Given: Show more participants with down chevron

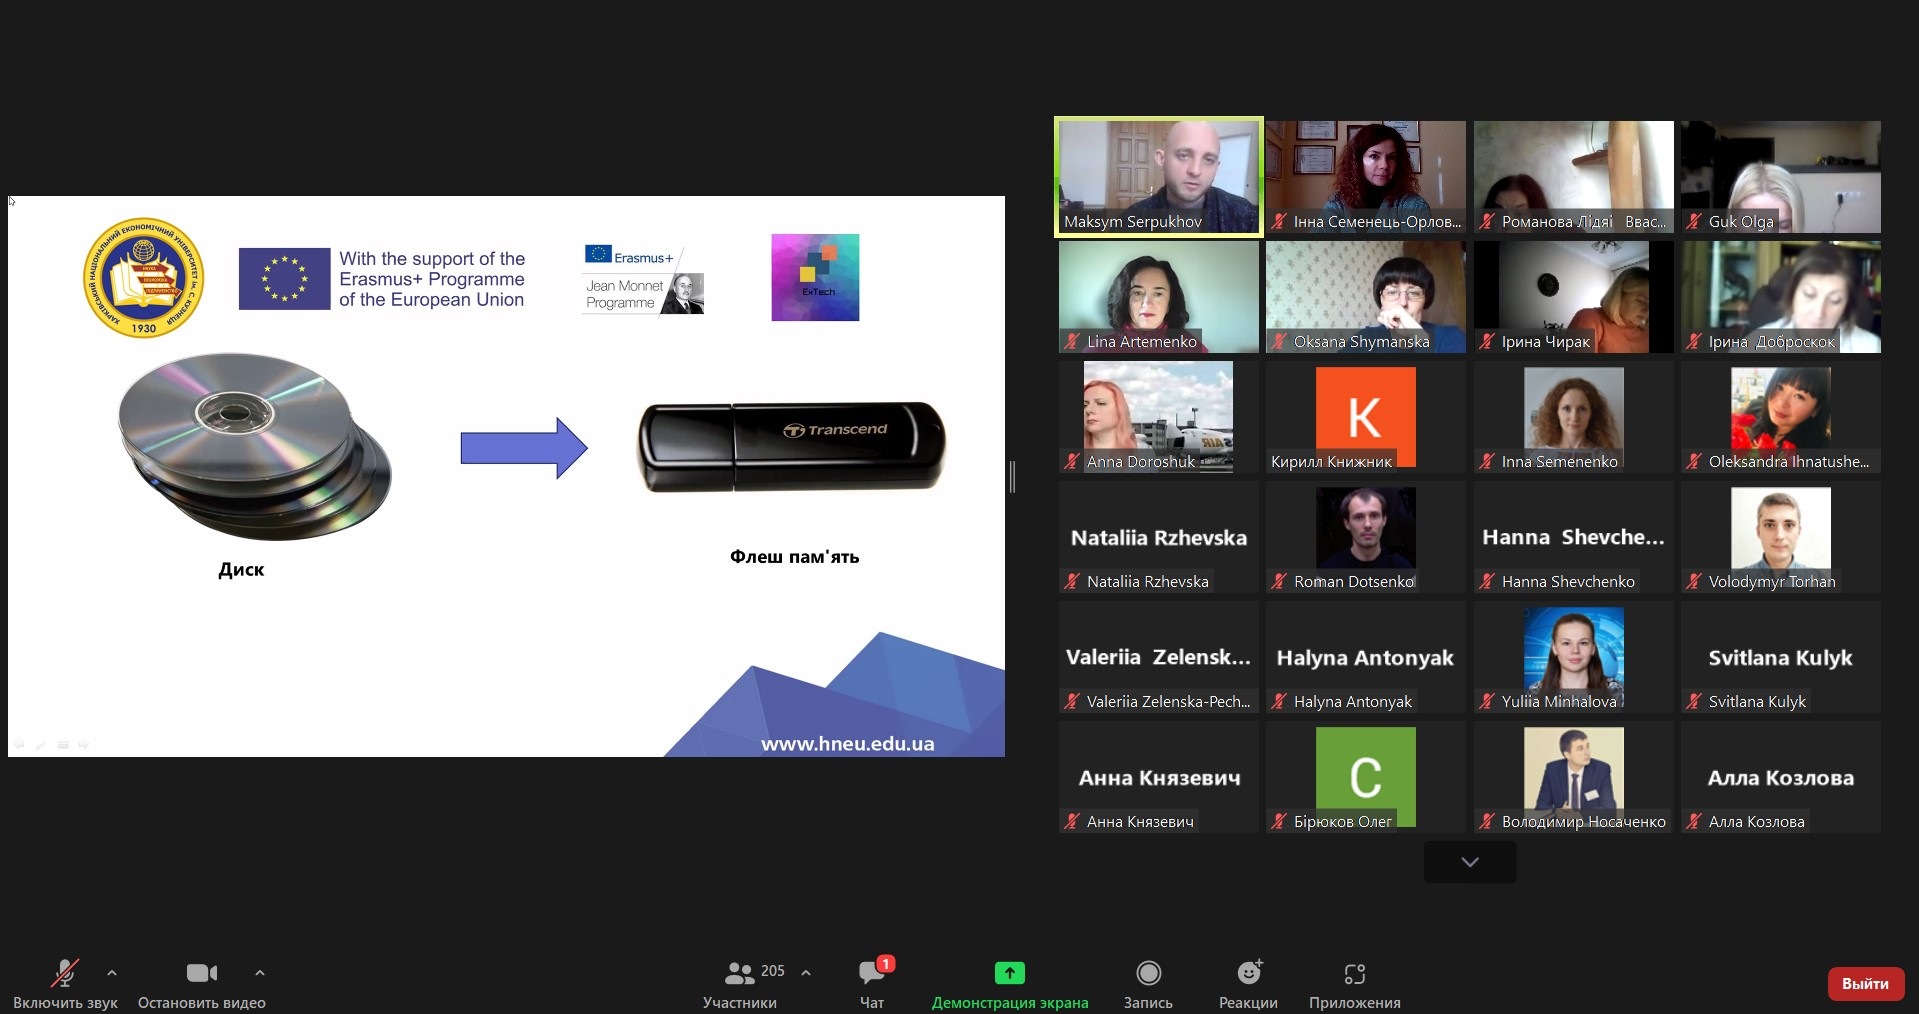Looking at the screenshot, I should [x=1469, y=862].
